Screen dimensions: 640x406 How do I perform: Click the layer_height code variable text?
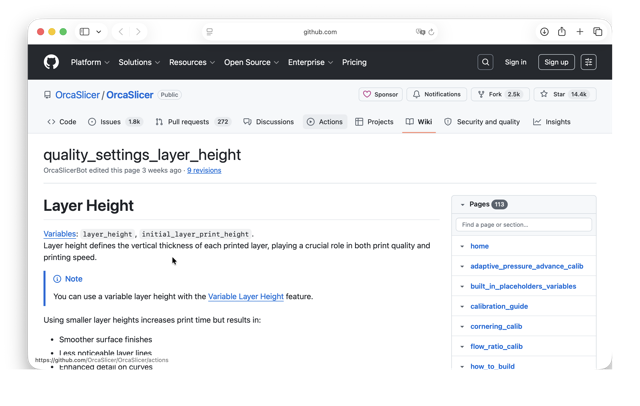tap(108, 234)
